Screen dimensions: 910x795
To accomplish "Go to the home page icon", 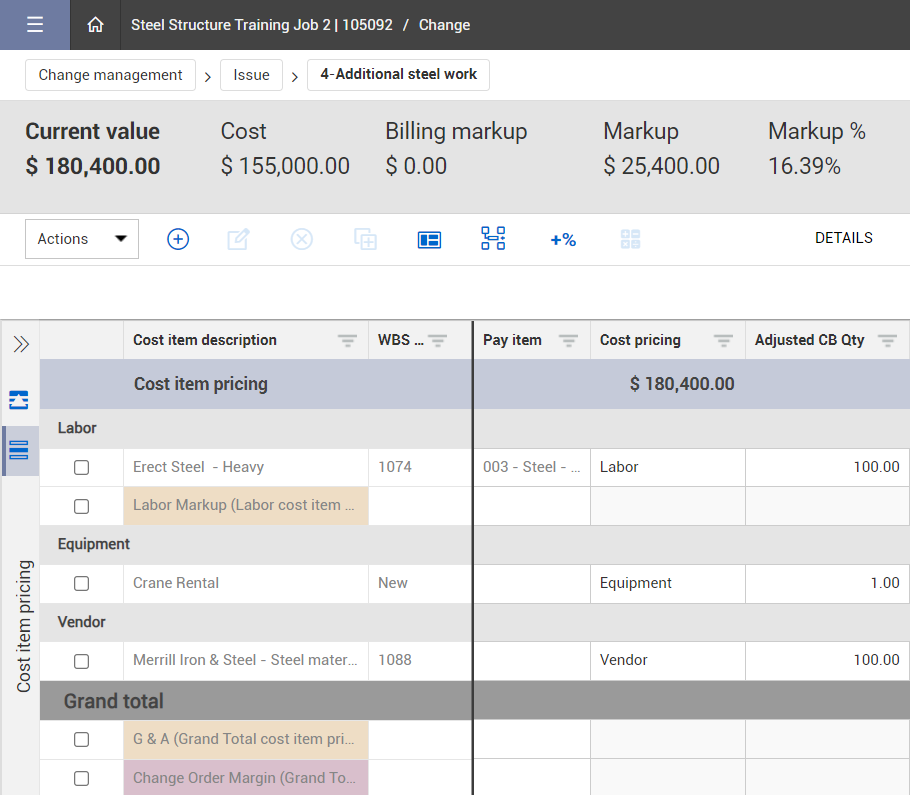I will point(96,25).
